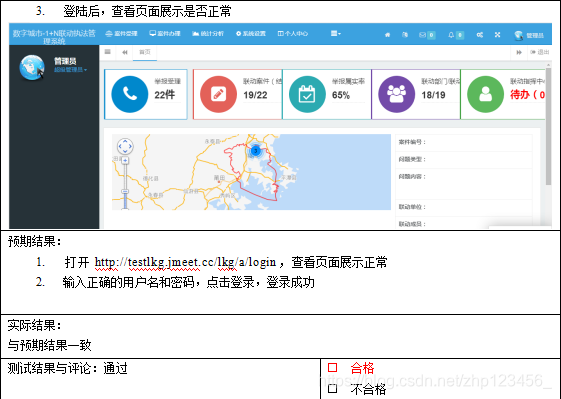This screenshot has width=561, height=399.
Task: Click the red edit icon for 联动案件
Action: pyautogui.click(x=218, y=94)
